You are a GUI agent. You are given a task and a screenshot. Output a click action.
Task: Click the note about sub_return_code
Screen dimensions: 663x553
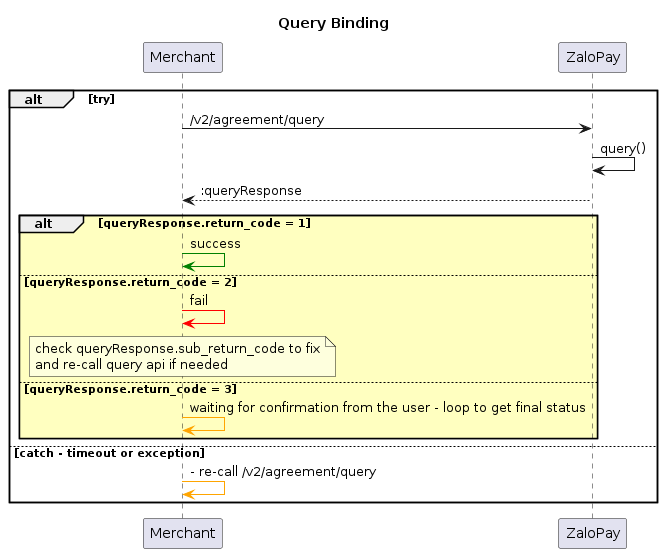[182, 356]
